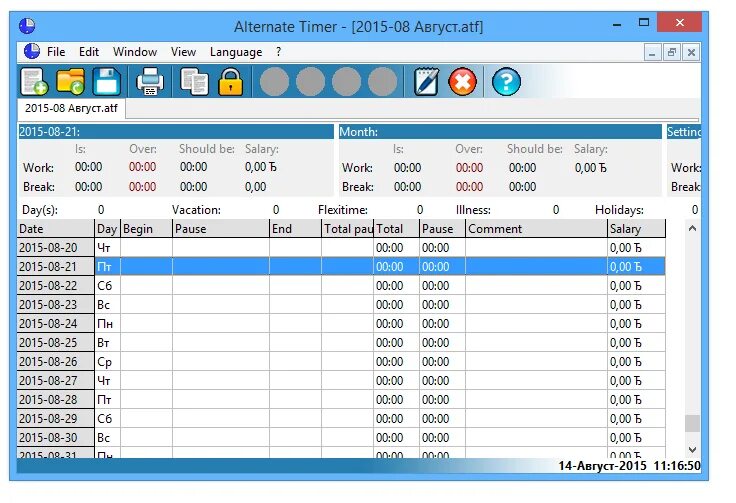Select row 2015-08-30
Image resolution: width=736 pixels, height=503 pixels.
click(341, 438)
